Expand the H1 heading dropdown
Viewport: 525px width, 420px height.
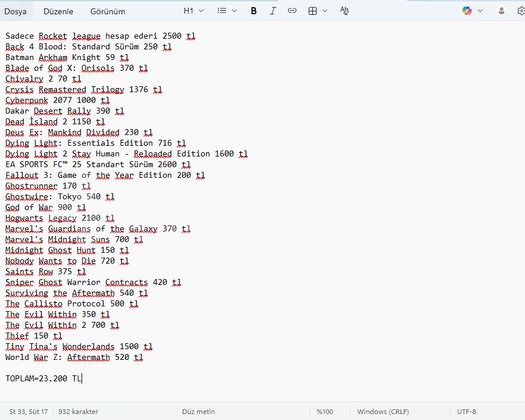[193, 11]
